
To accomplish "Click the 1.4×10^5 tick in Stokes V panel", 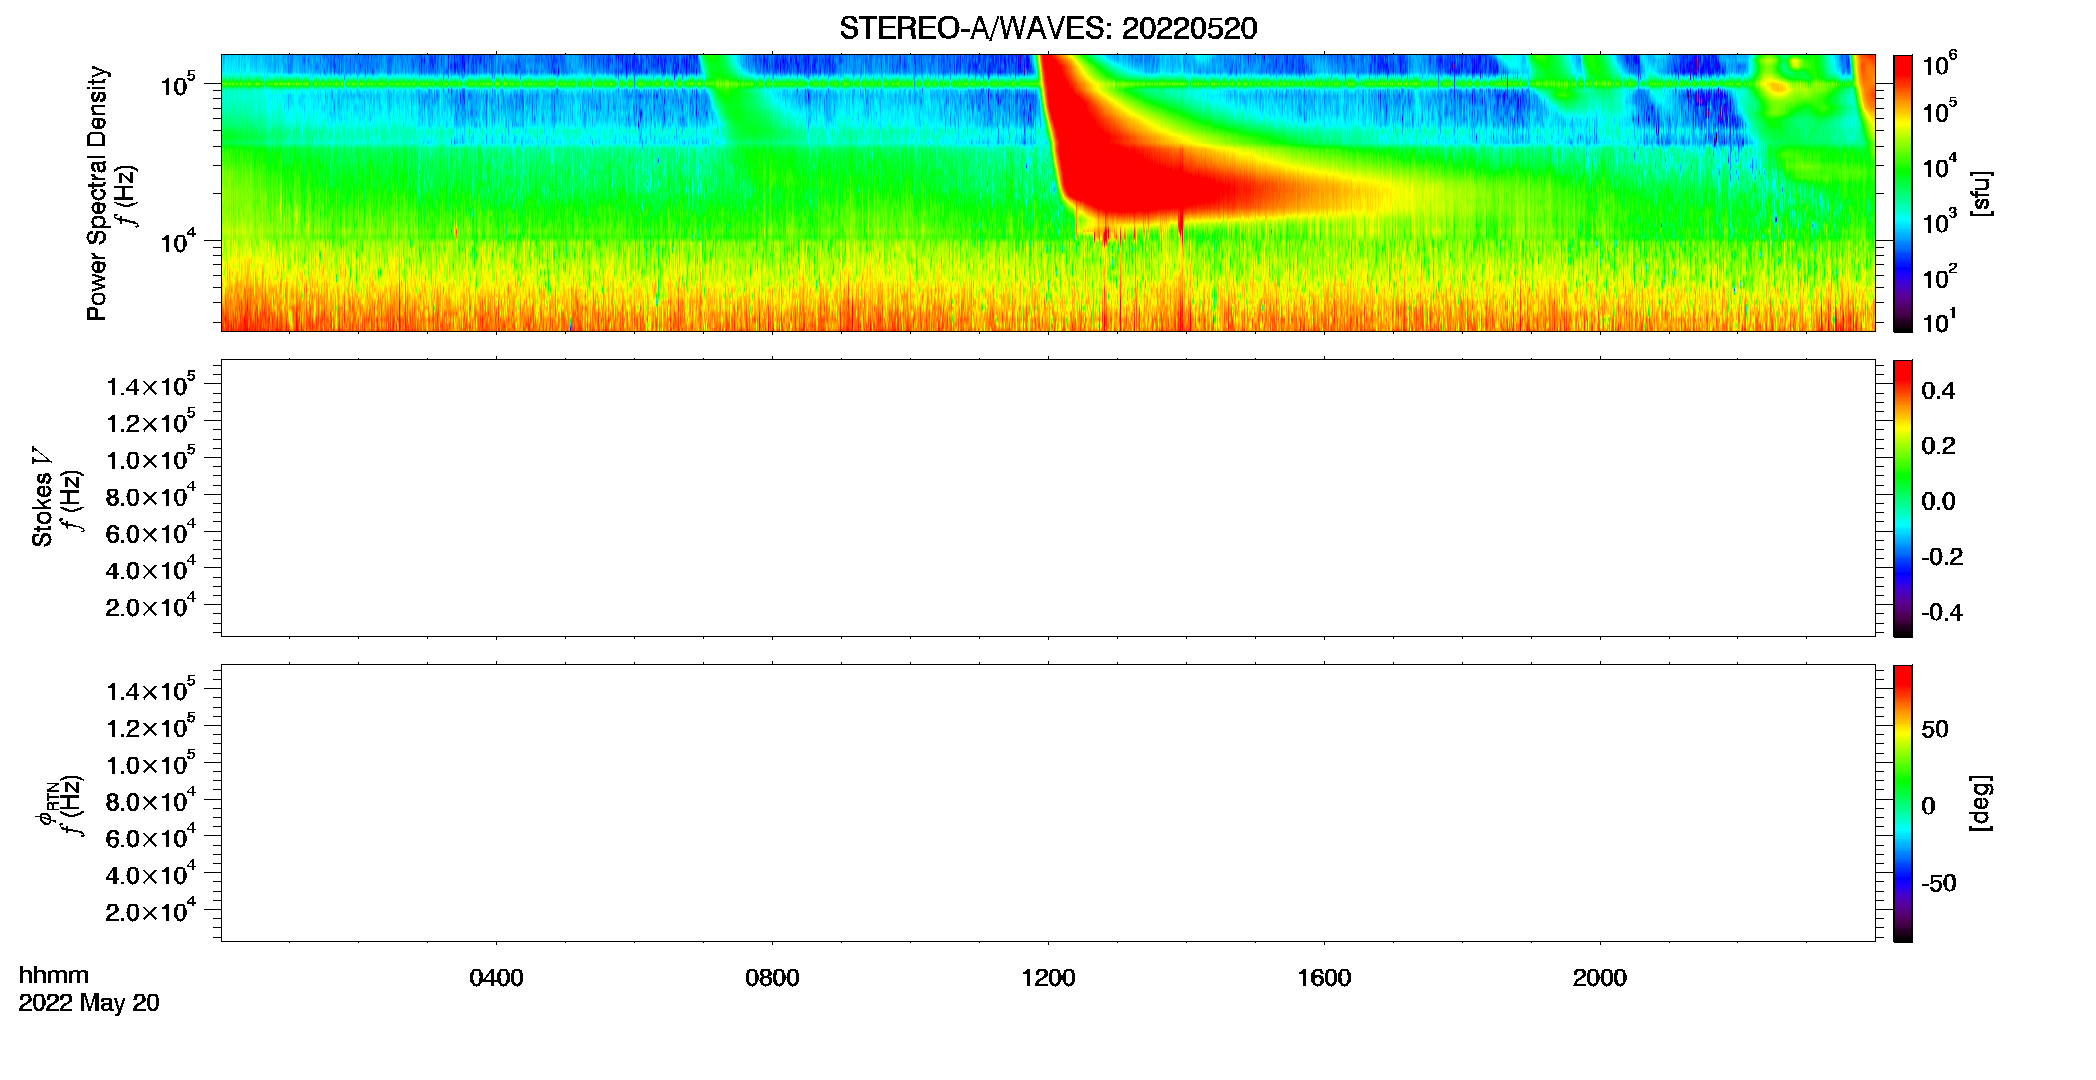I will point(151,385).
